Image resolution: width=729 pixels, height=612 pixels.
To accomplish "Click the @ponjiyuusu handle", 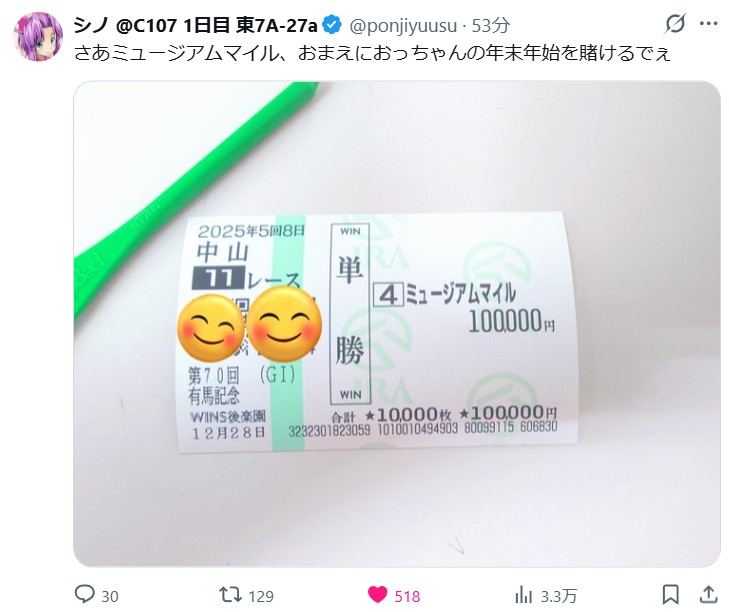I will [403, 26].
